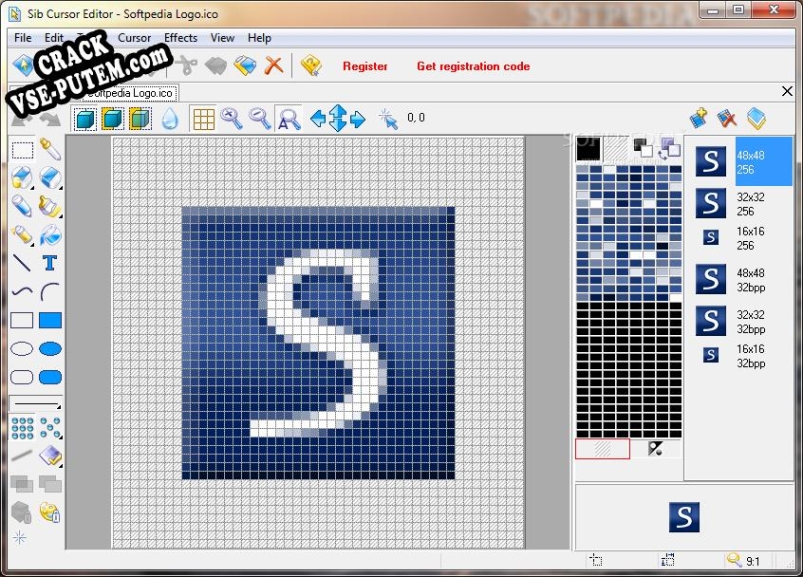Shift image left with blue arrow
Image resolution: width=803 pixels, height=577 pixels.
(x=318, y=119)
